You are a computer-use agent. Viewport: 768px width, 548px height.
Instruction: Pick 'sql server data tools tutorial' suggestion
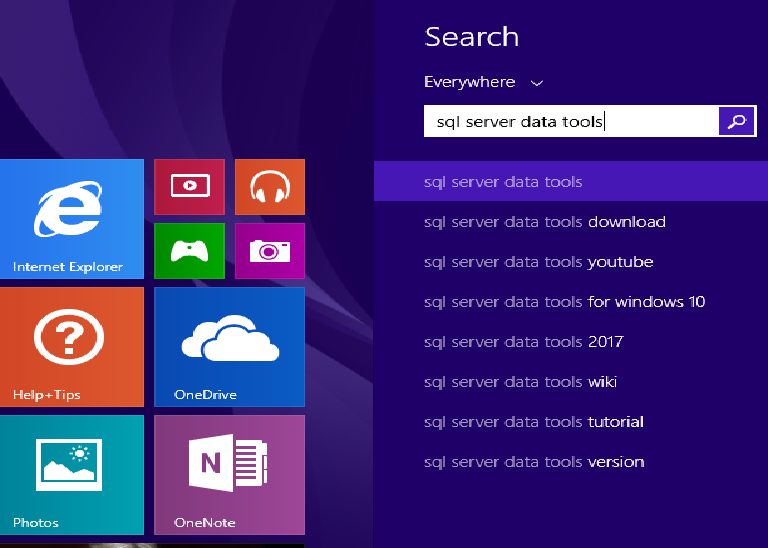[x=571, y=422]
